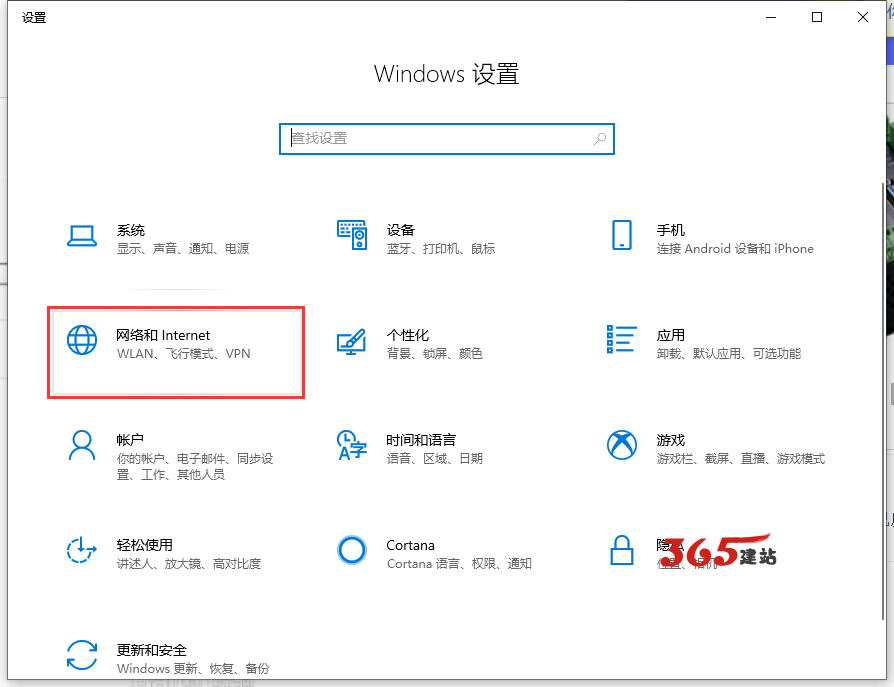Image resolution: width=894 pixels, height=687 pixels.
Task: Click the description Windows 更新、恢复、备份
Action: [193, 668]
